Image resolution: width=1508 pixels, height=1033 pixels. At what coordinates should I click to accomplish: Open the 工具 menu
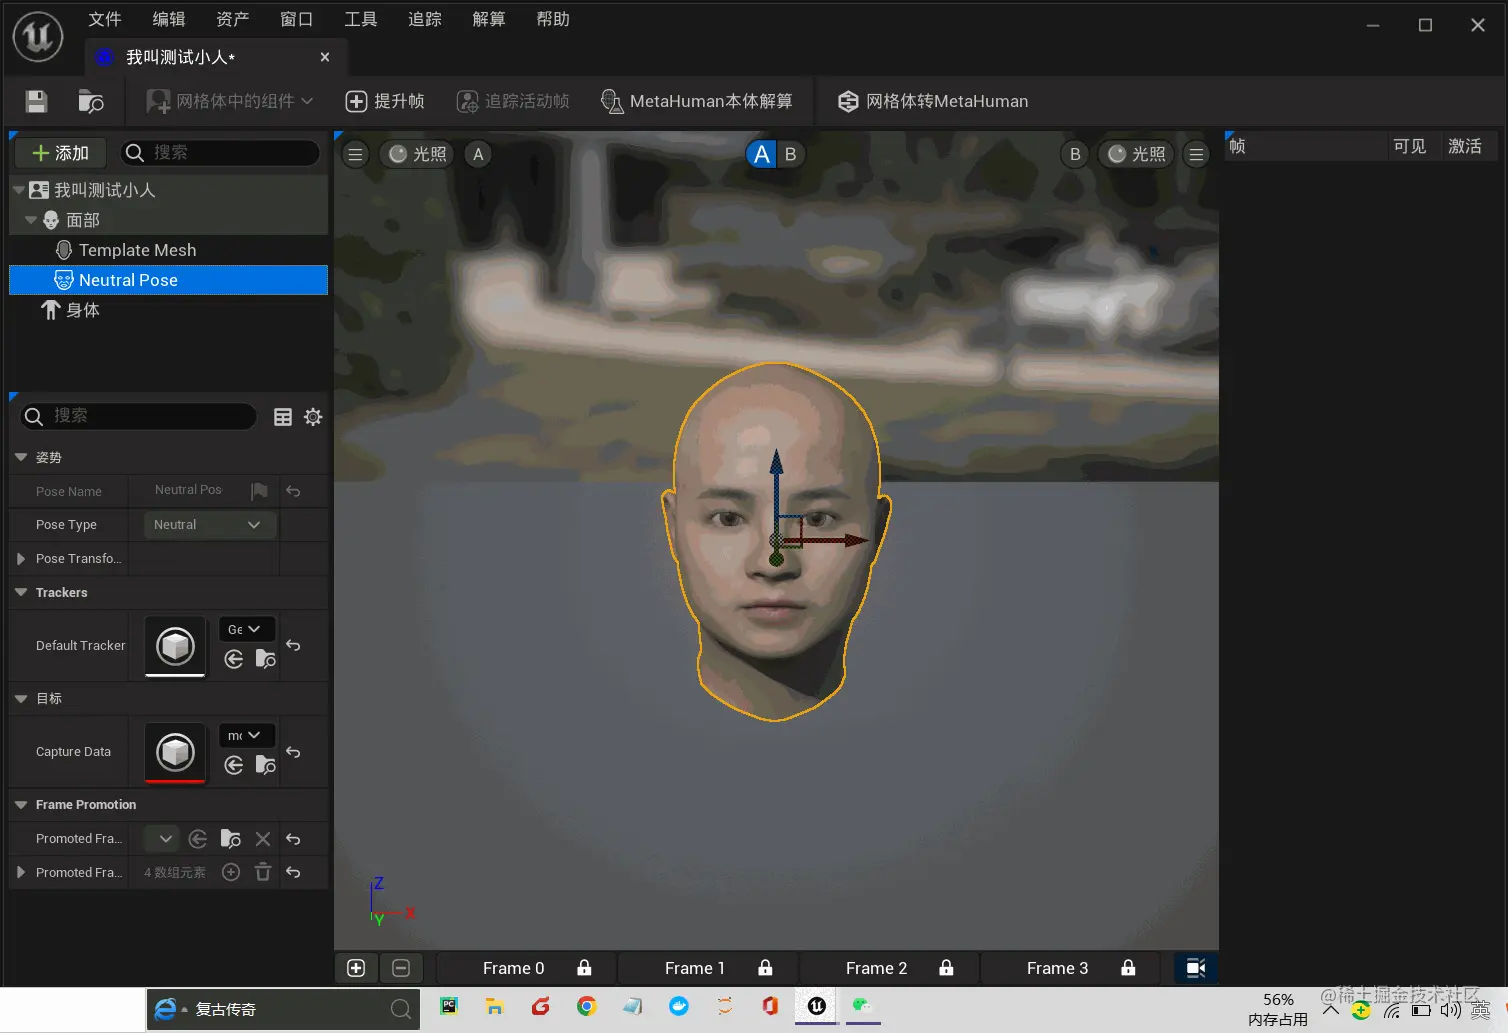click(360, 19)
